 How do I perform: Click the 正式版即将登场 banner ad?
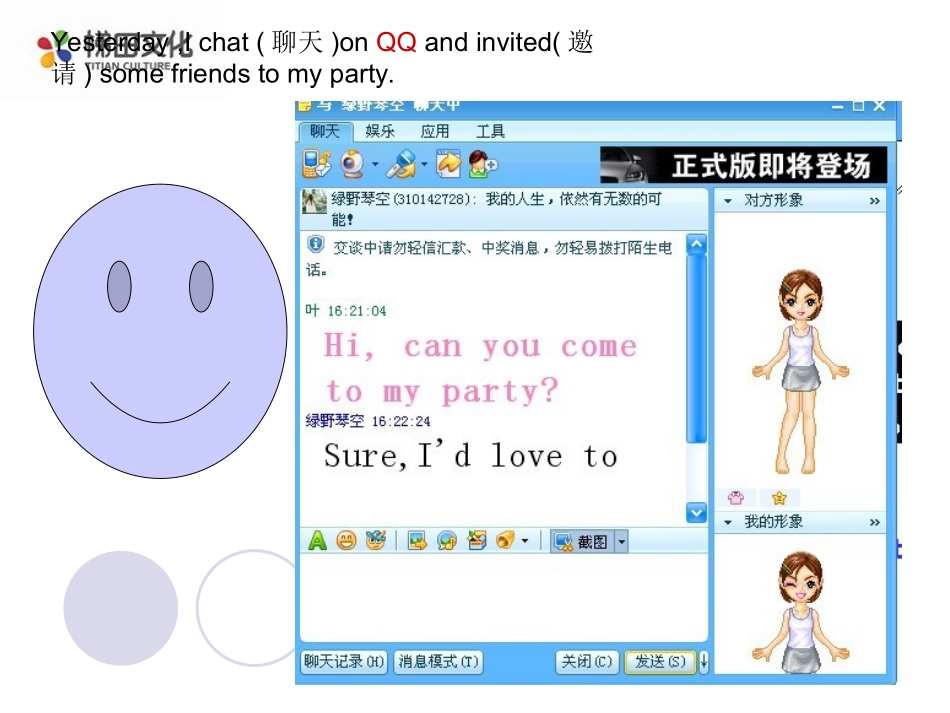tap(743, 165)
